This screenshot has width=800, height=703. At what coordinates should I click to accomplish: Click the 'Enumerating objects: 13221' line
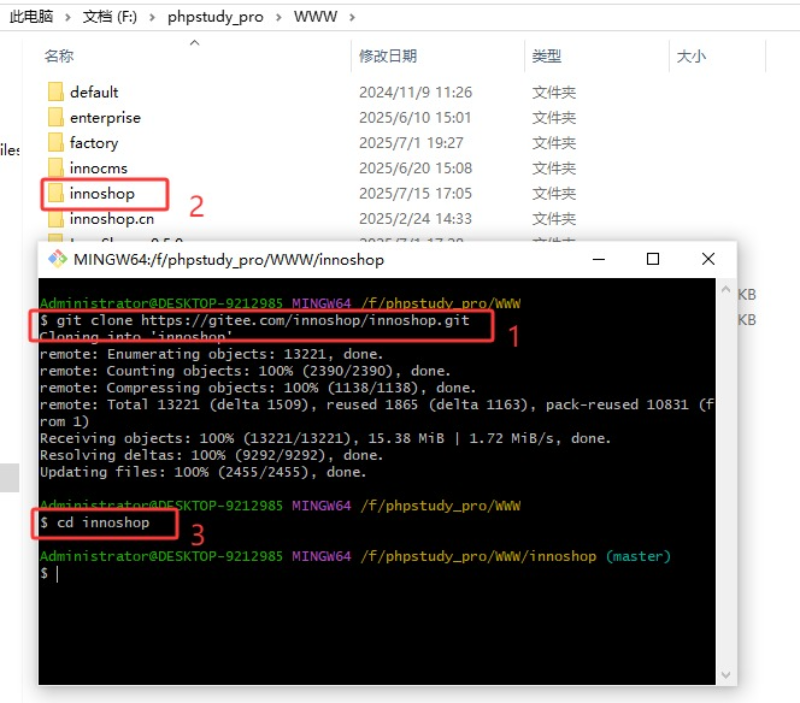pyautogui.click(x=211, y=354)
